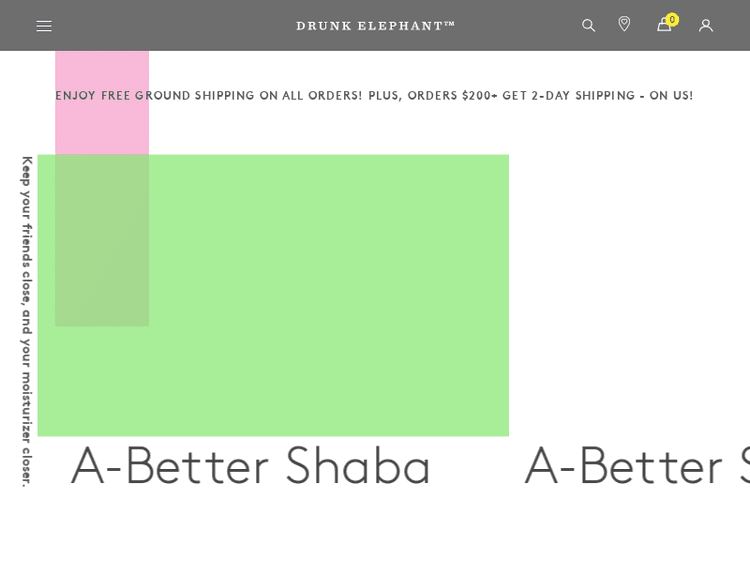Open the partially visible second 'A-Better' product
The image size is (750, 563).
[x=635, y=466]
